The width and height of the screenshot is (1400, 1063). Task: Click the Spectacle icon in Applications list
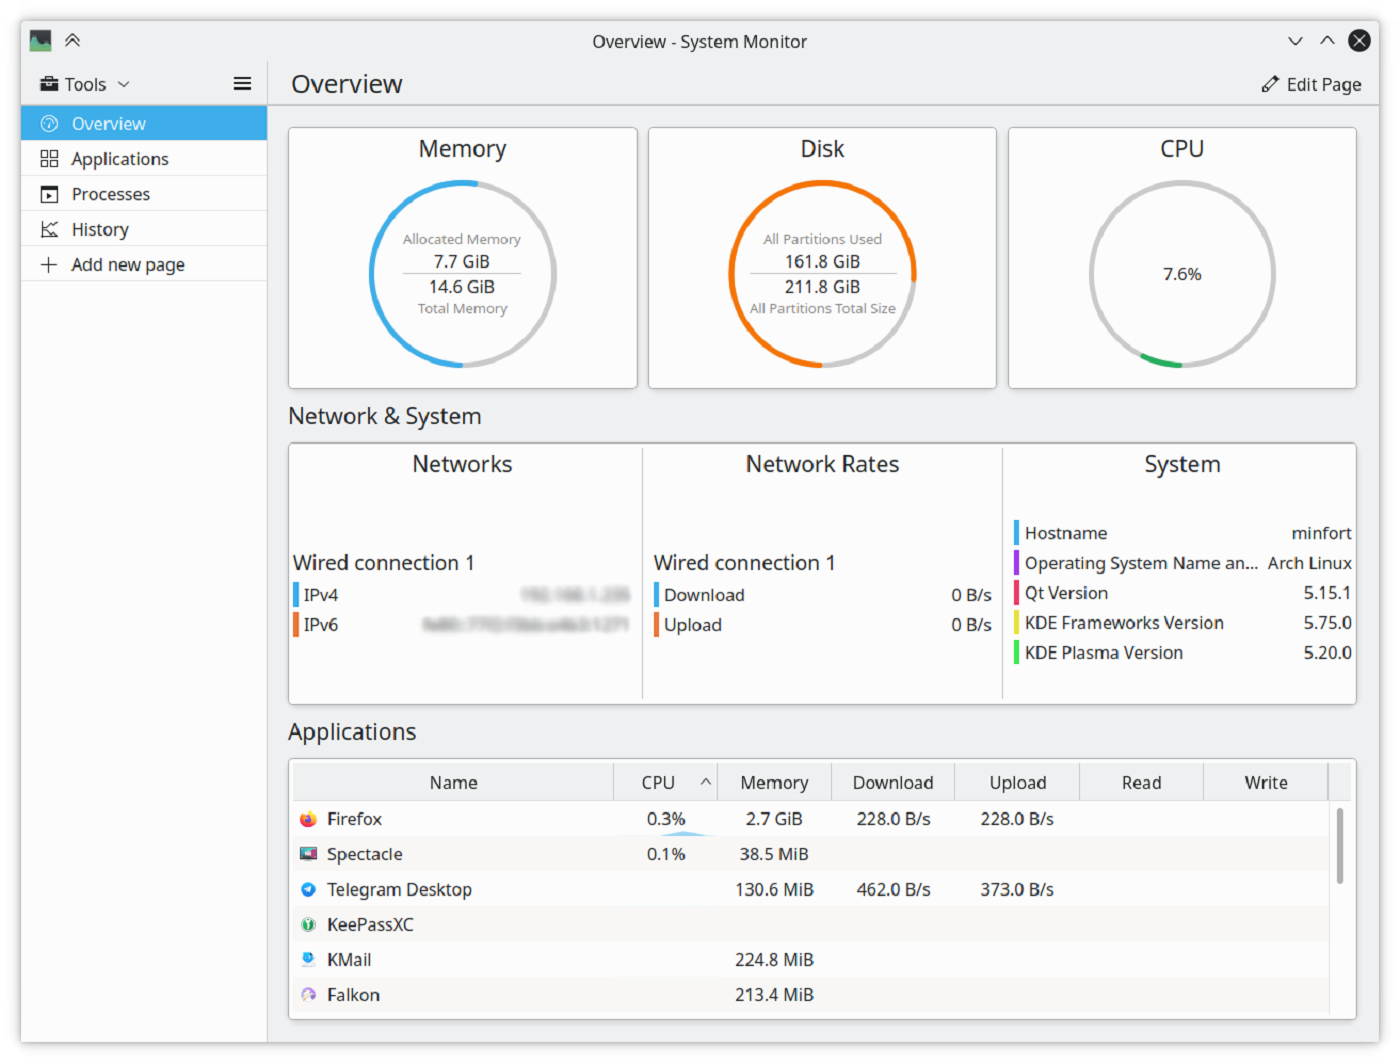307,853
